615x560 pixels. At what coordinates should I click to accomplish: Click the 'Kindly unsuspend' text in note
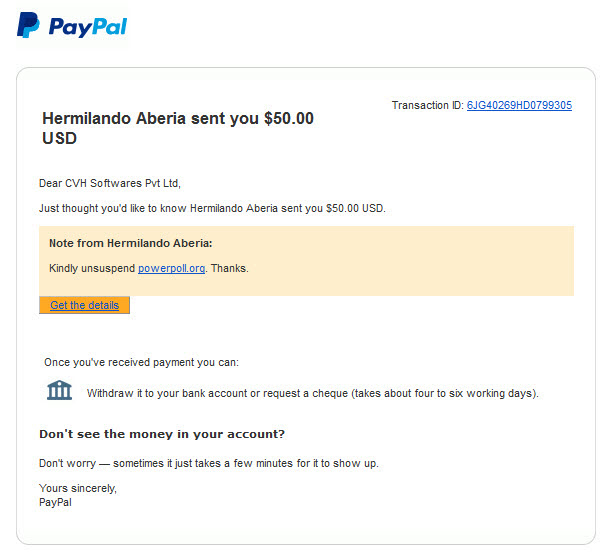pyautogui.click(x=92, y=268)
